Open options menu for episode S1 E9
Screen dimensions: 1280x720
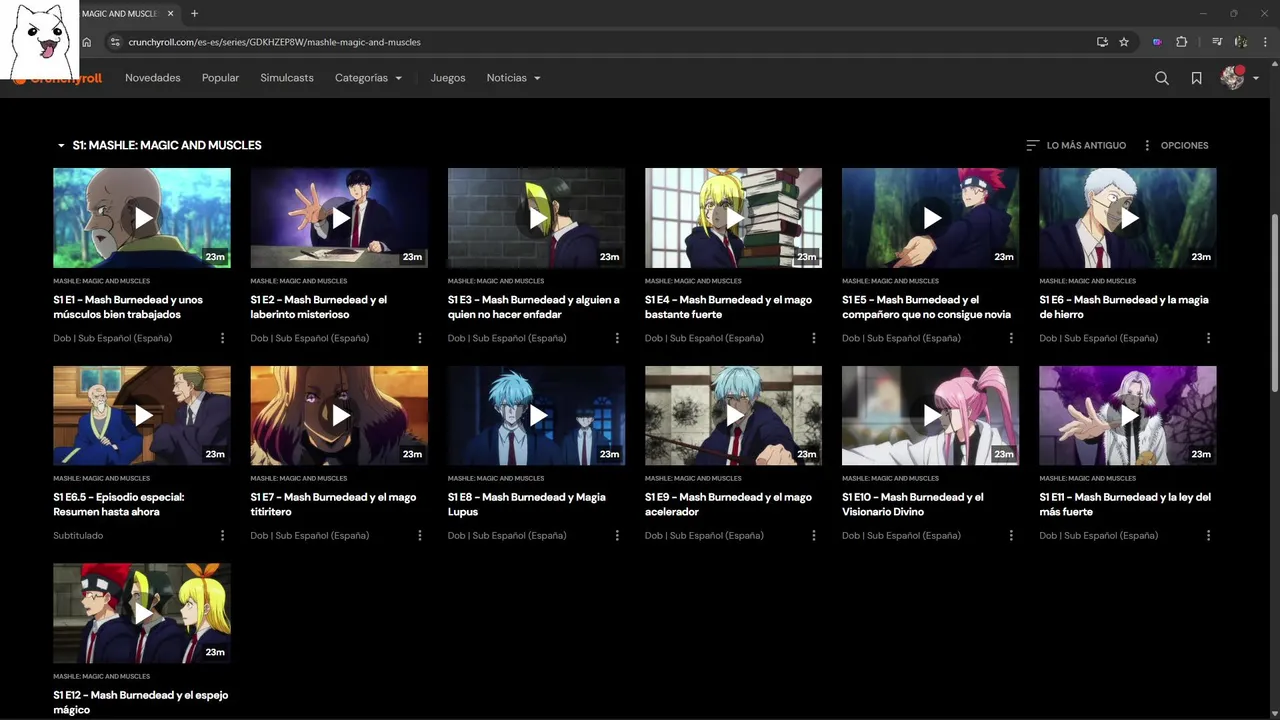[x=813, y=535]
